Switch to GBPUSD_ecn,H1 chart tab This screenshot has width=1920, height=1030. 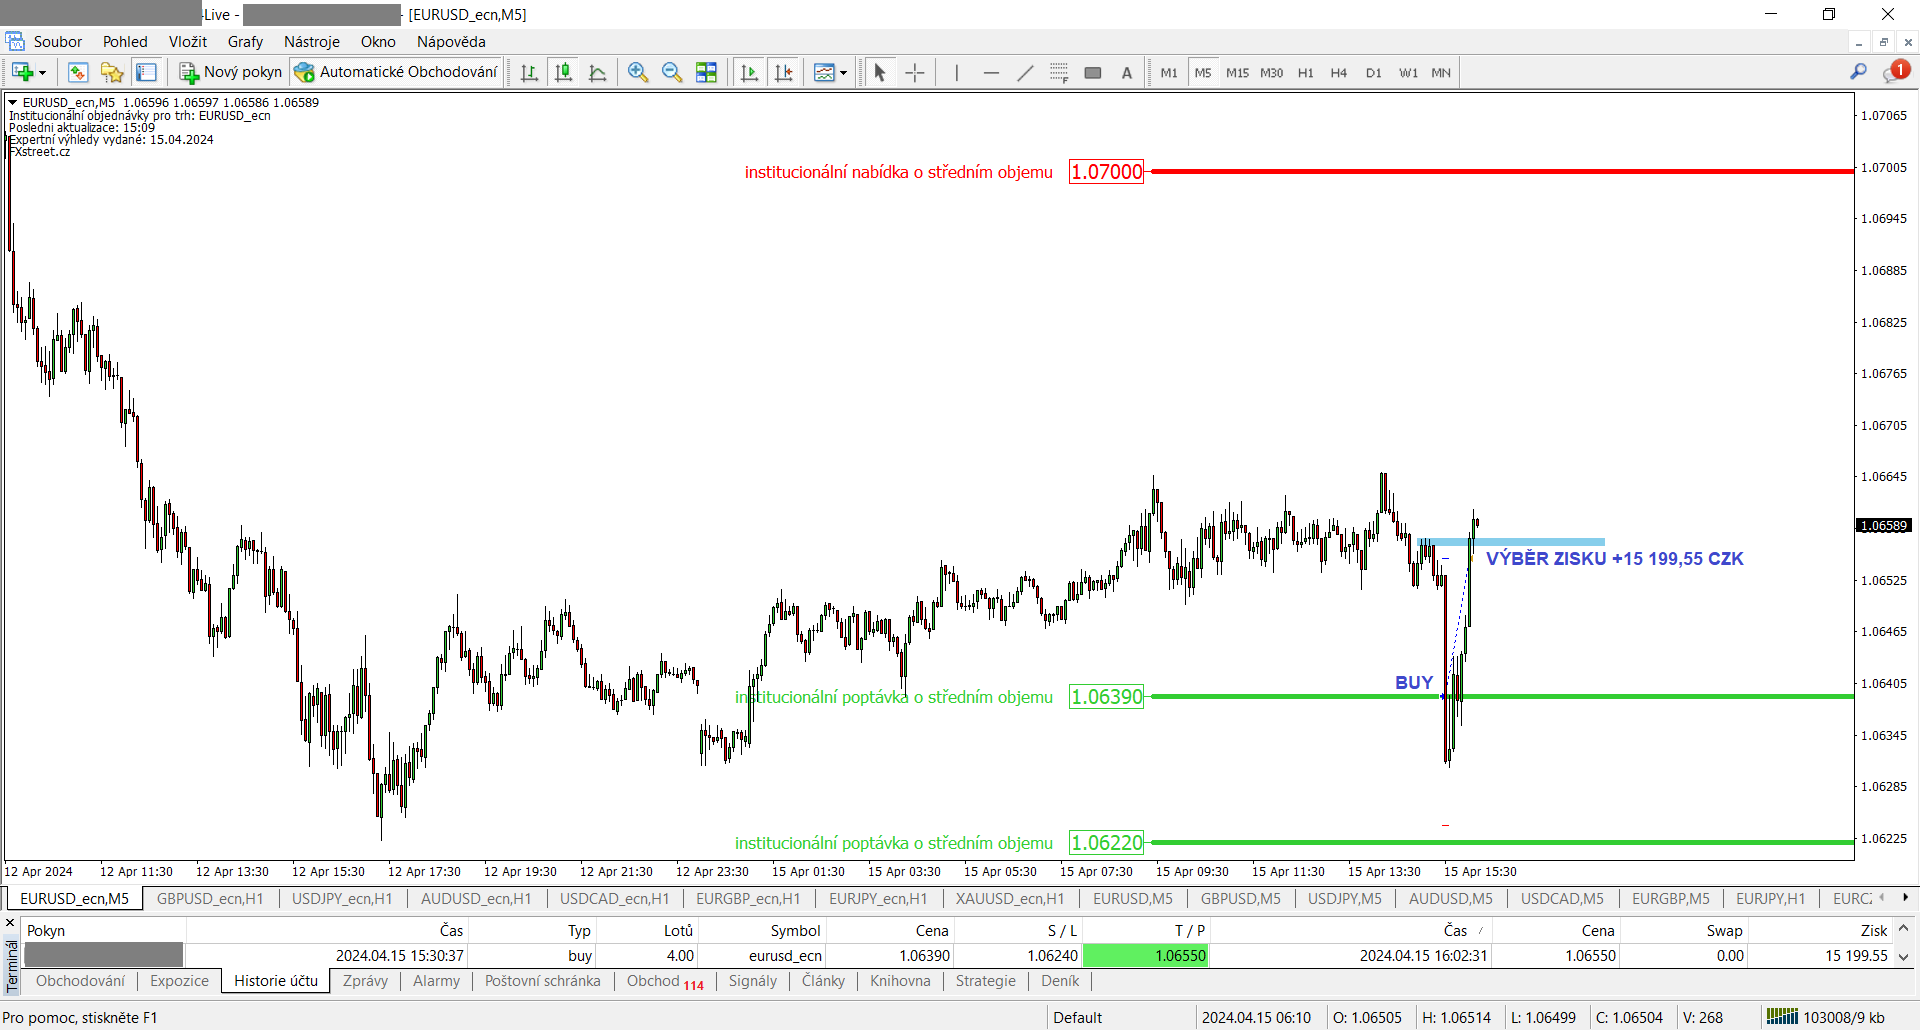tap(210, 898)
